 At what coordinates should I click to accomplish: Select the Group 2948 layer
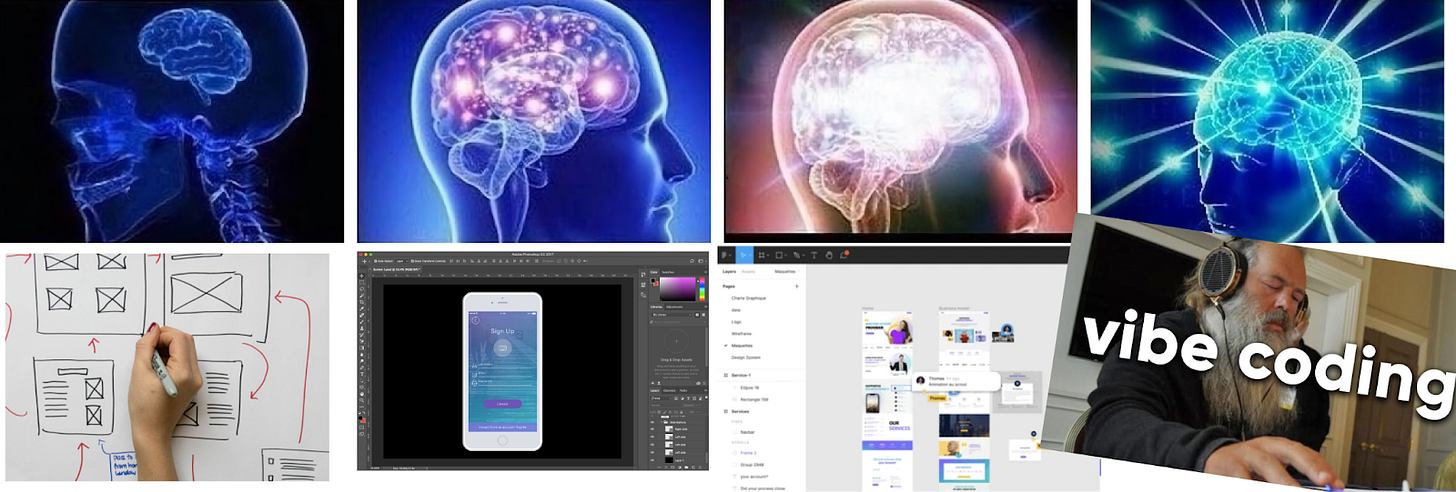tap(752, 464)
